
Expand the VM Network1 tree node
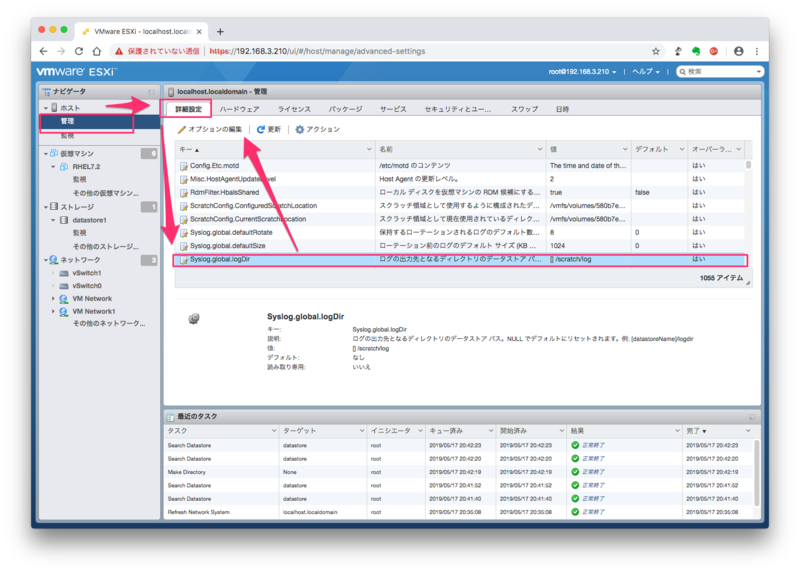pyautogui.click(x=53, y=311)
